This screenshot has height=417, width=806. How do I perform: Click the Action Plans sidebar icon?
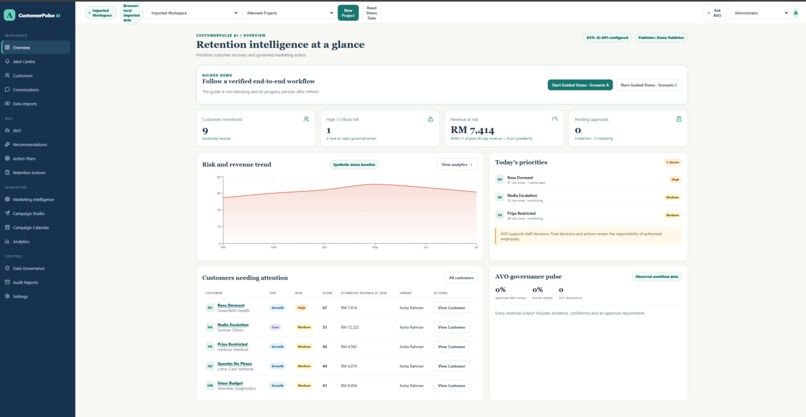[7, 158]
